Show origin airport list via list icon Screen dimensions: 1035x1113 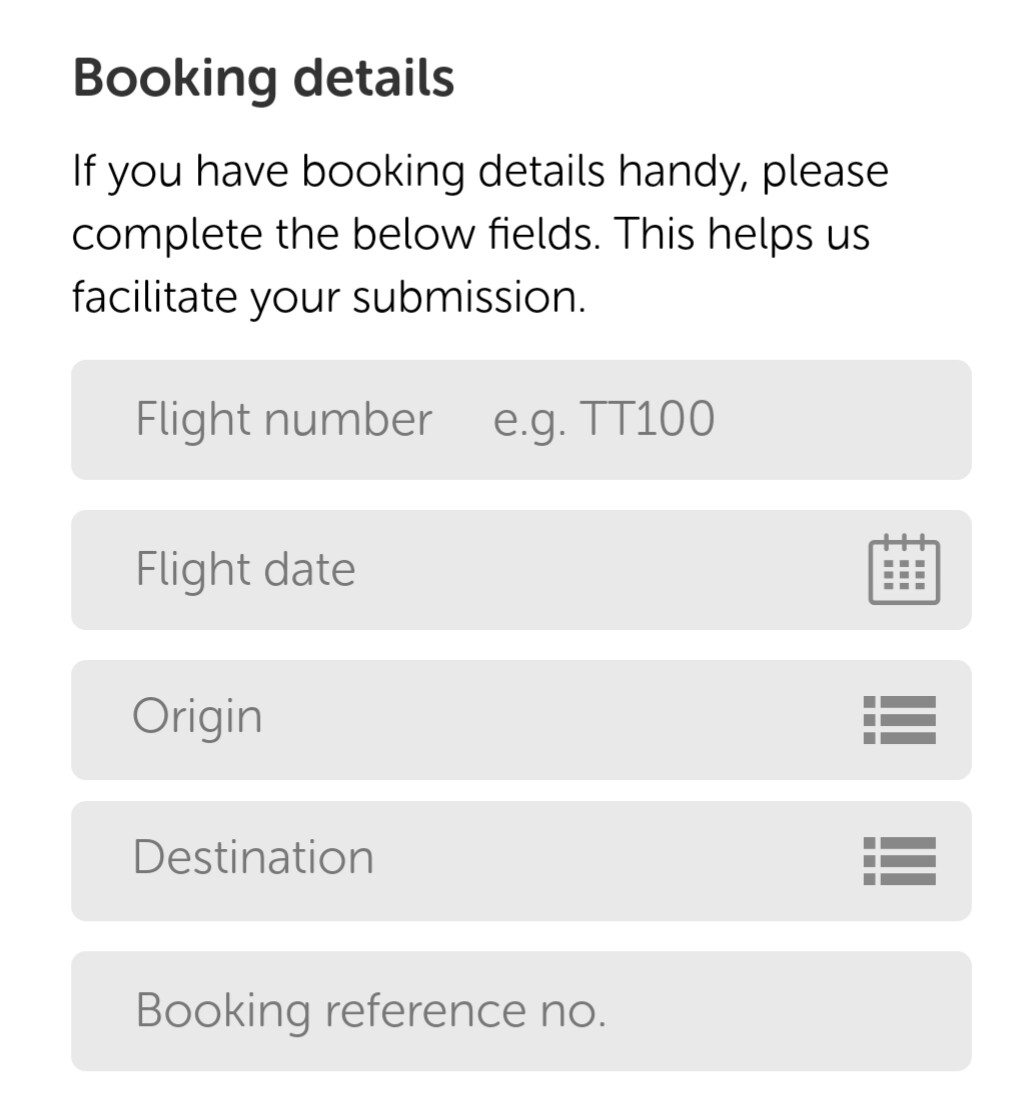point(899,720)
